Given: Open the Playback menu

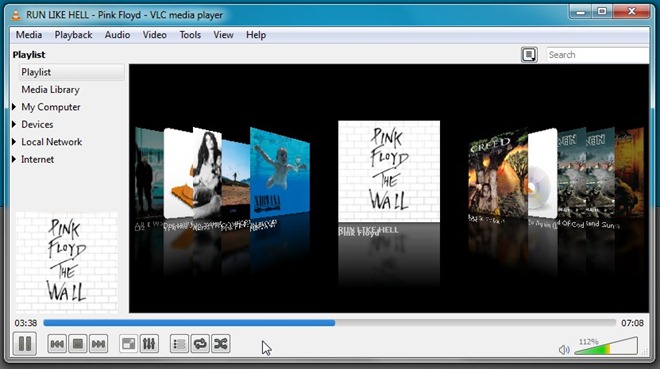Looking at the screenshot, I should (73, 35).
